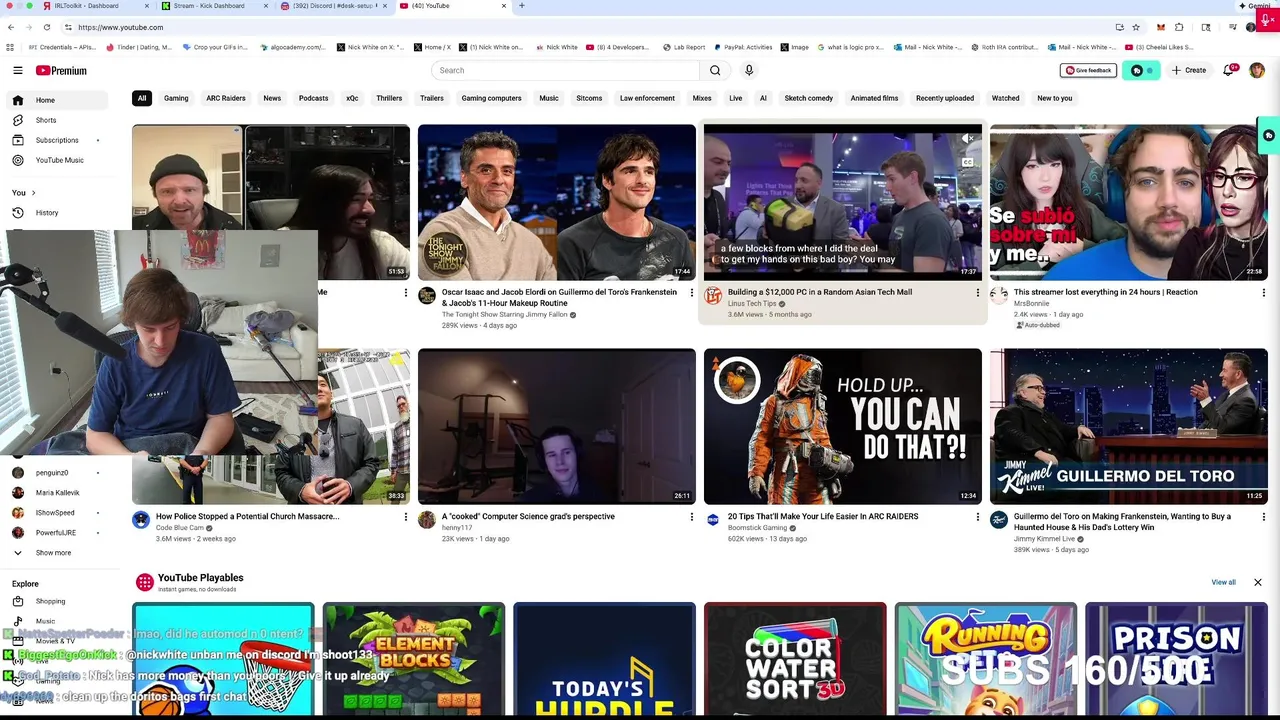Screen dimensions: 1280x720
Task: Open Linus Tech Tips channel avatar
Action: 713,296
